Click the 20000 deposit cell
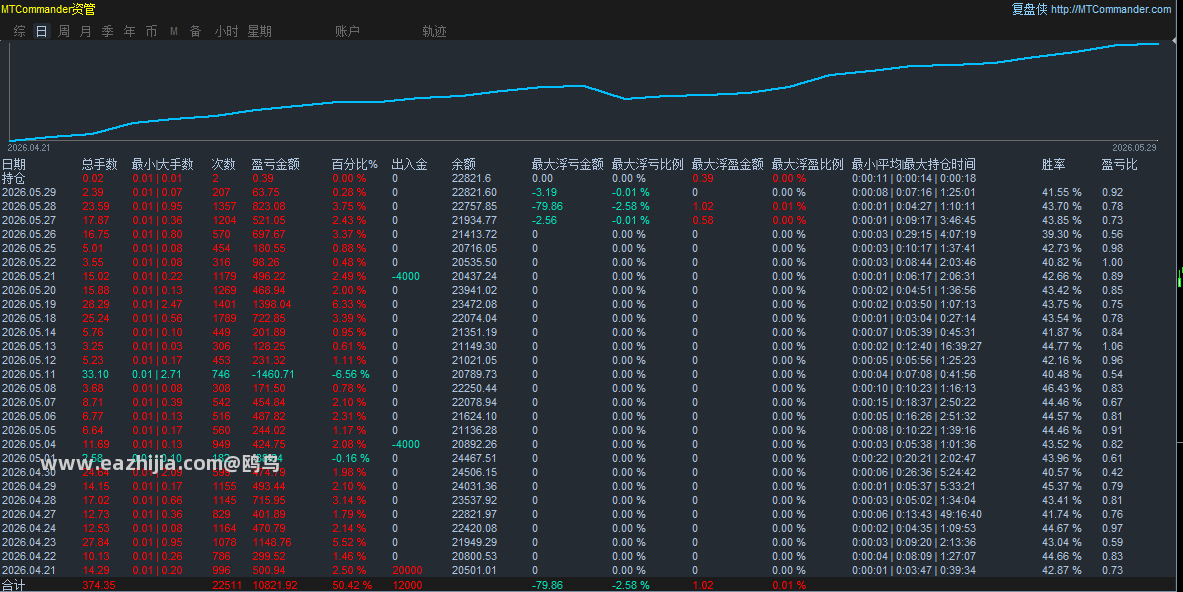This screenshot has height=592, width=1183. (407, 570)
